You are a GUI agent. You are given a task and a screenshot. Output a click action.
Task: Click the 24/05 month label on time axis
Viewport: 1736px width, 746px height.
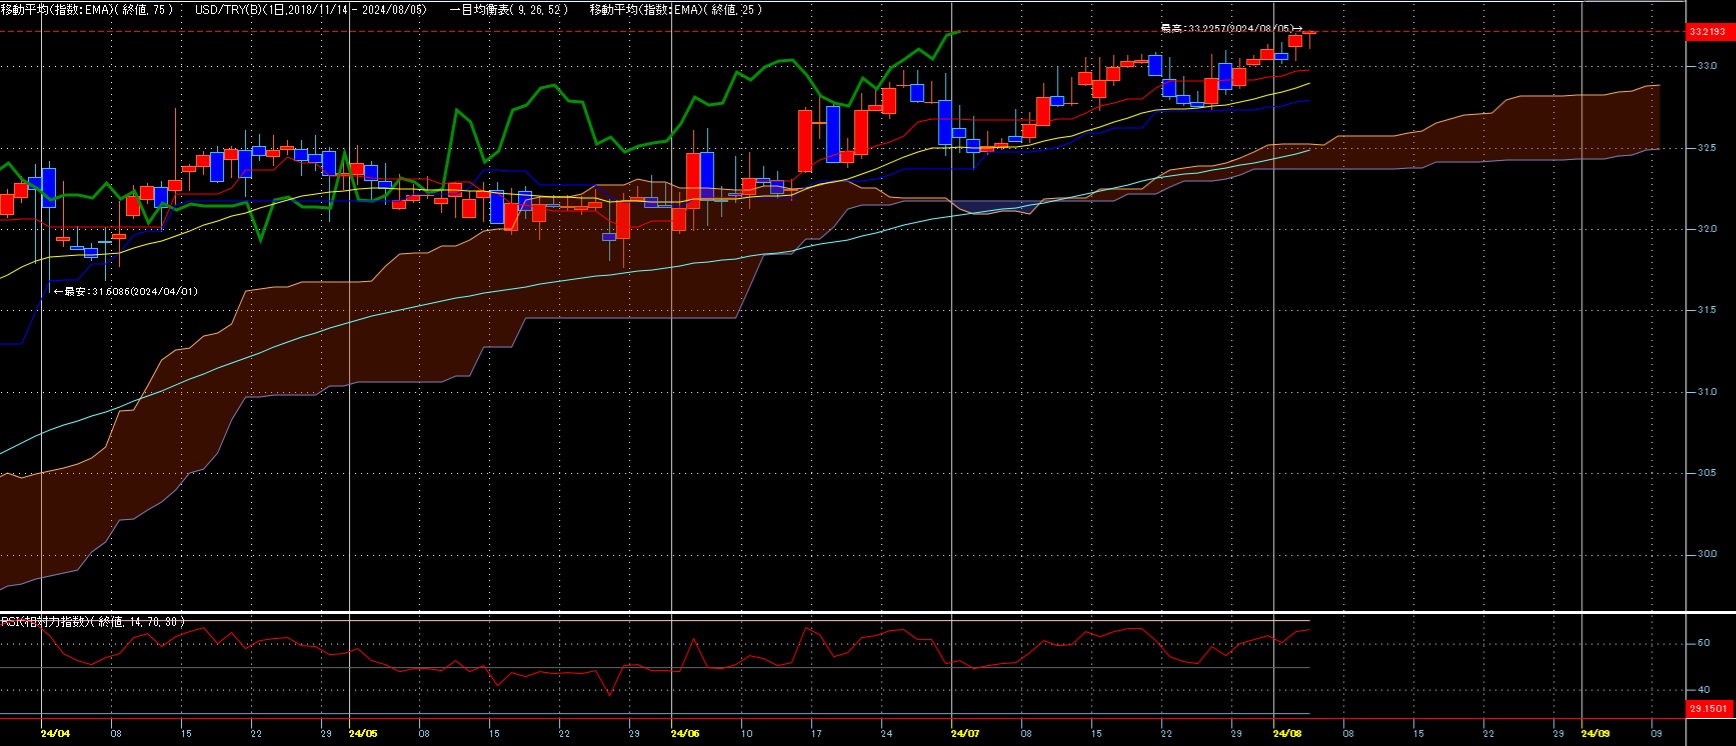coord(363,733)
